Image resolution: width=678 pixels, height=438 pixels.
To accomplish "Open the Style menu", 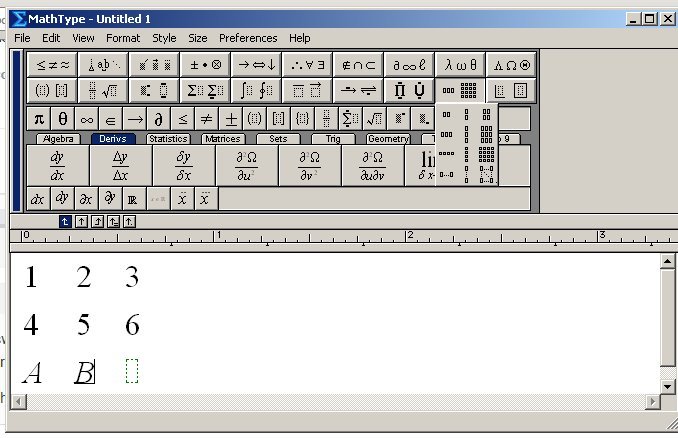I will pos(164,38).
